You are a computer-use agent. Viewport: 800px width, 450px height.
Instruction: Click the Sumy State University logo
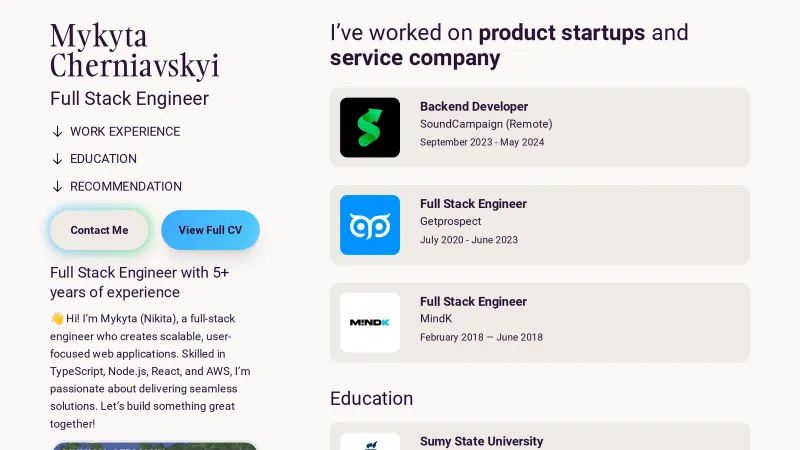coord(370,441)
